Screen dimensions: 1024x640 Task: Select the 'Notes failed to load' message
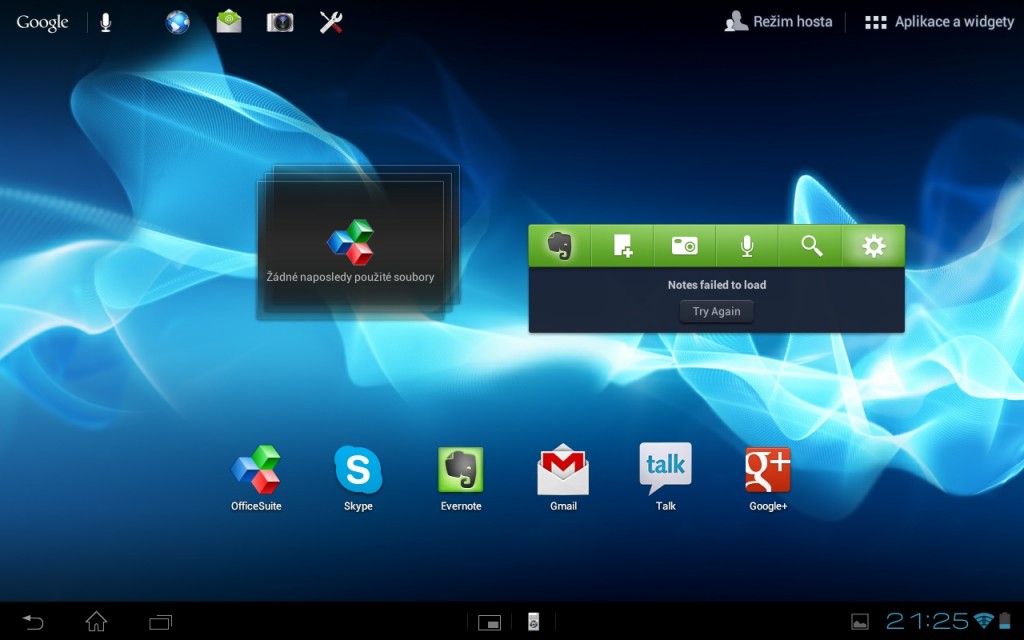[716, 285]
